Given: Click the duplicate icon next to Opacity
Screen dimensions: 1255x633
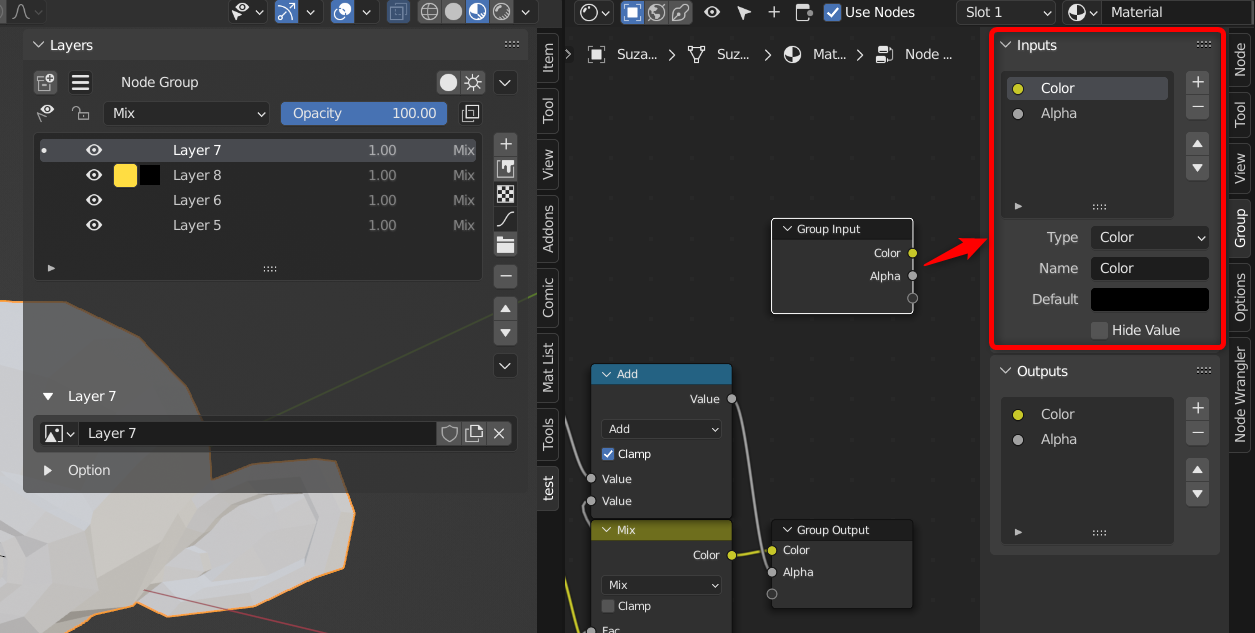Looking at the screenshot, I should coord(470,113).
